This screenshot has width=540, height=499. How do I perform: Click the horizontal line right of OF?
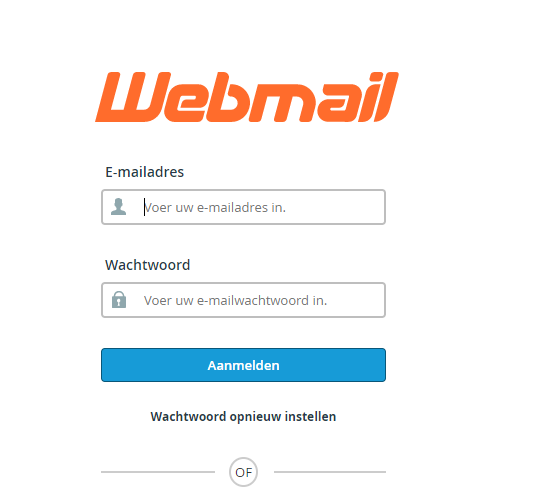[330, 472]
